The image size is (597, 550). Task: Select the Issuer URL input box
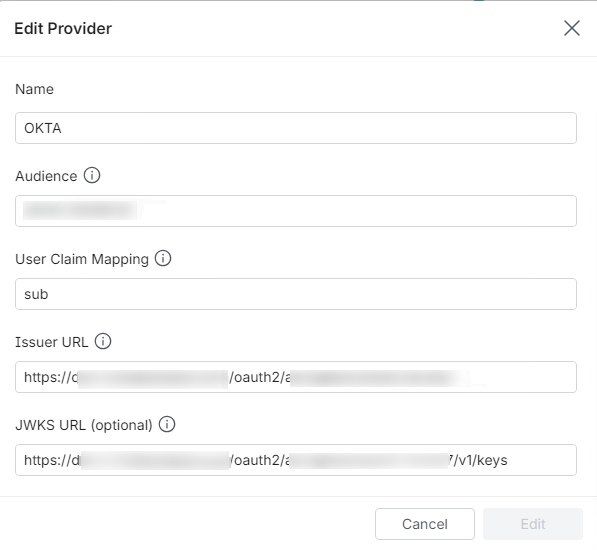296,377
